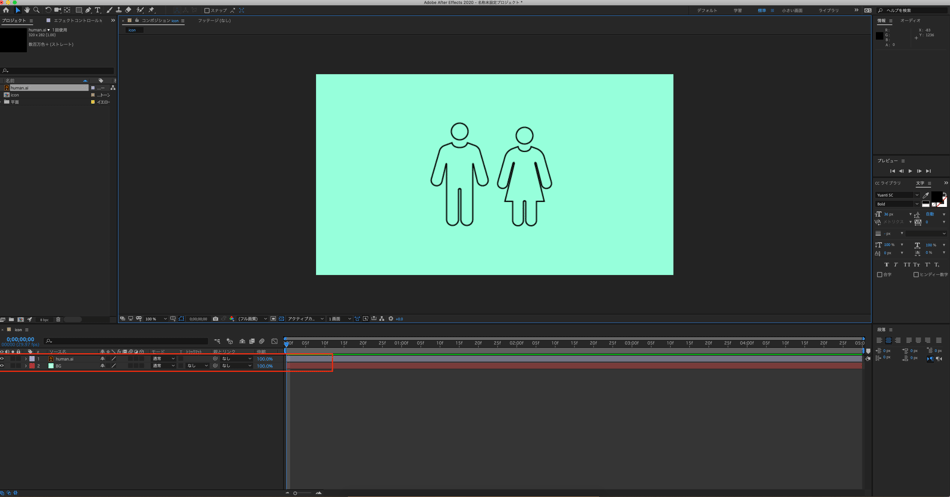Toggle visibility of the BG layer

[3, 366]
